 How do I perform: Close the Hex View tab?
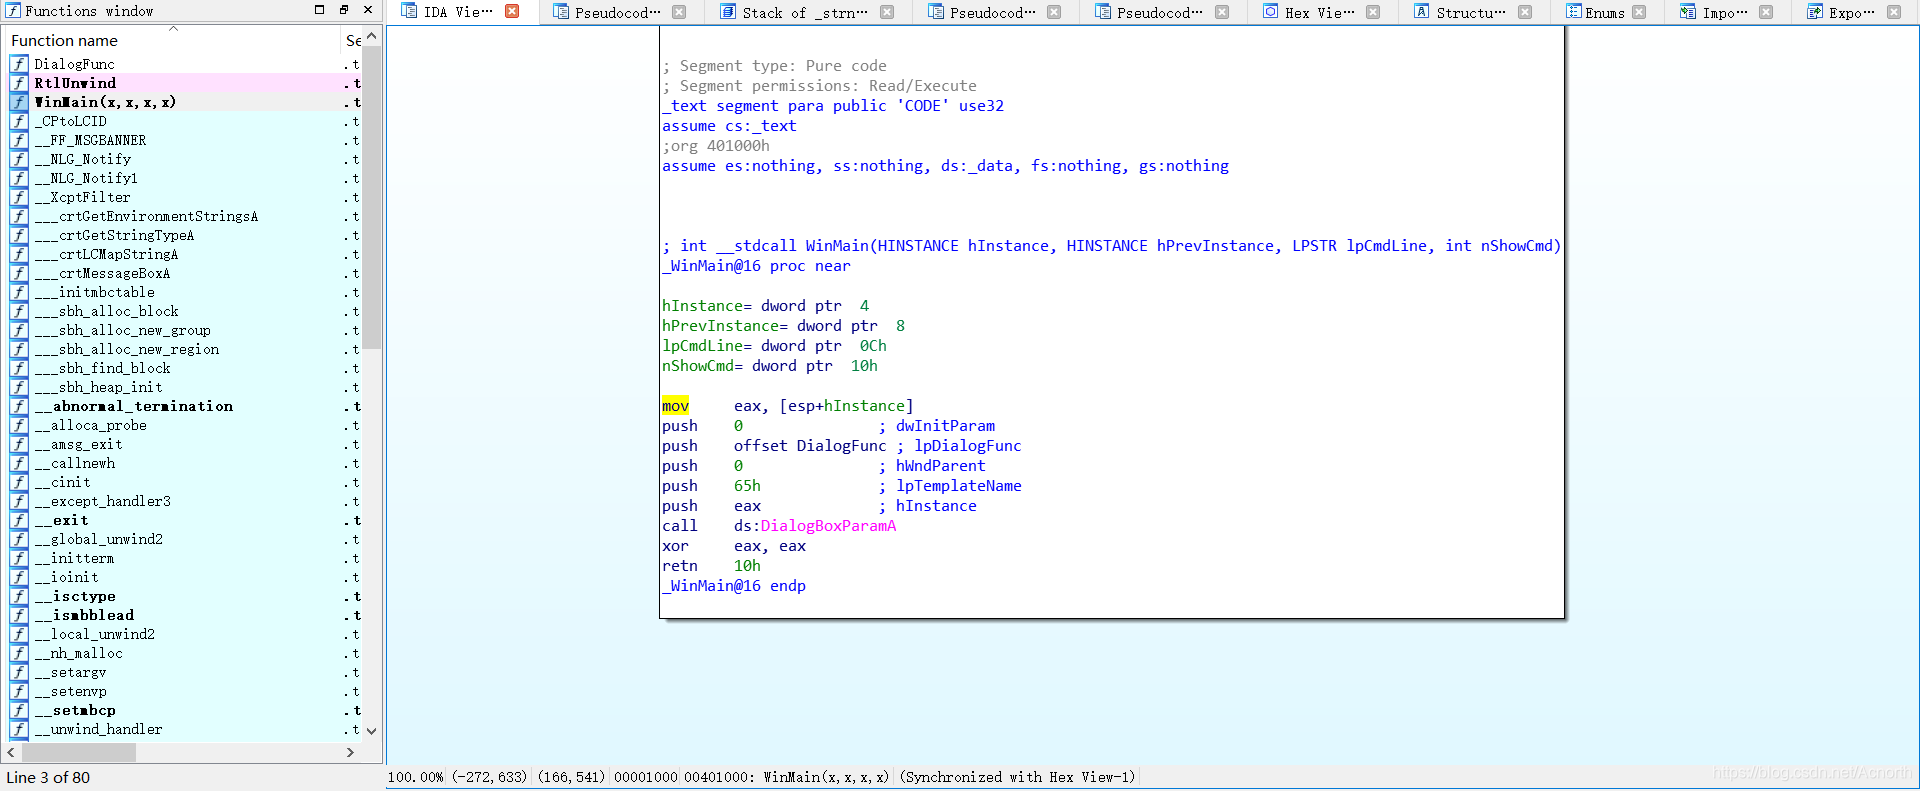(1373, 12)
